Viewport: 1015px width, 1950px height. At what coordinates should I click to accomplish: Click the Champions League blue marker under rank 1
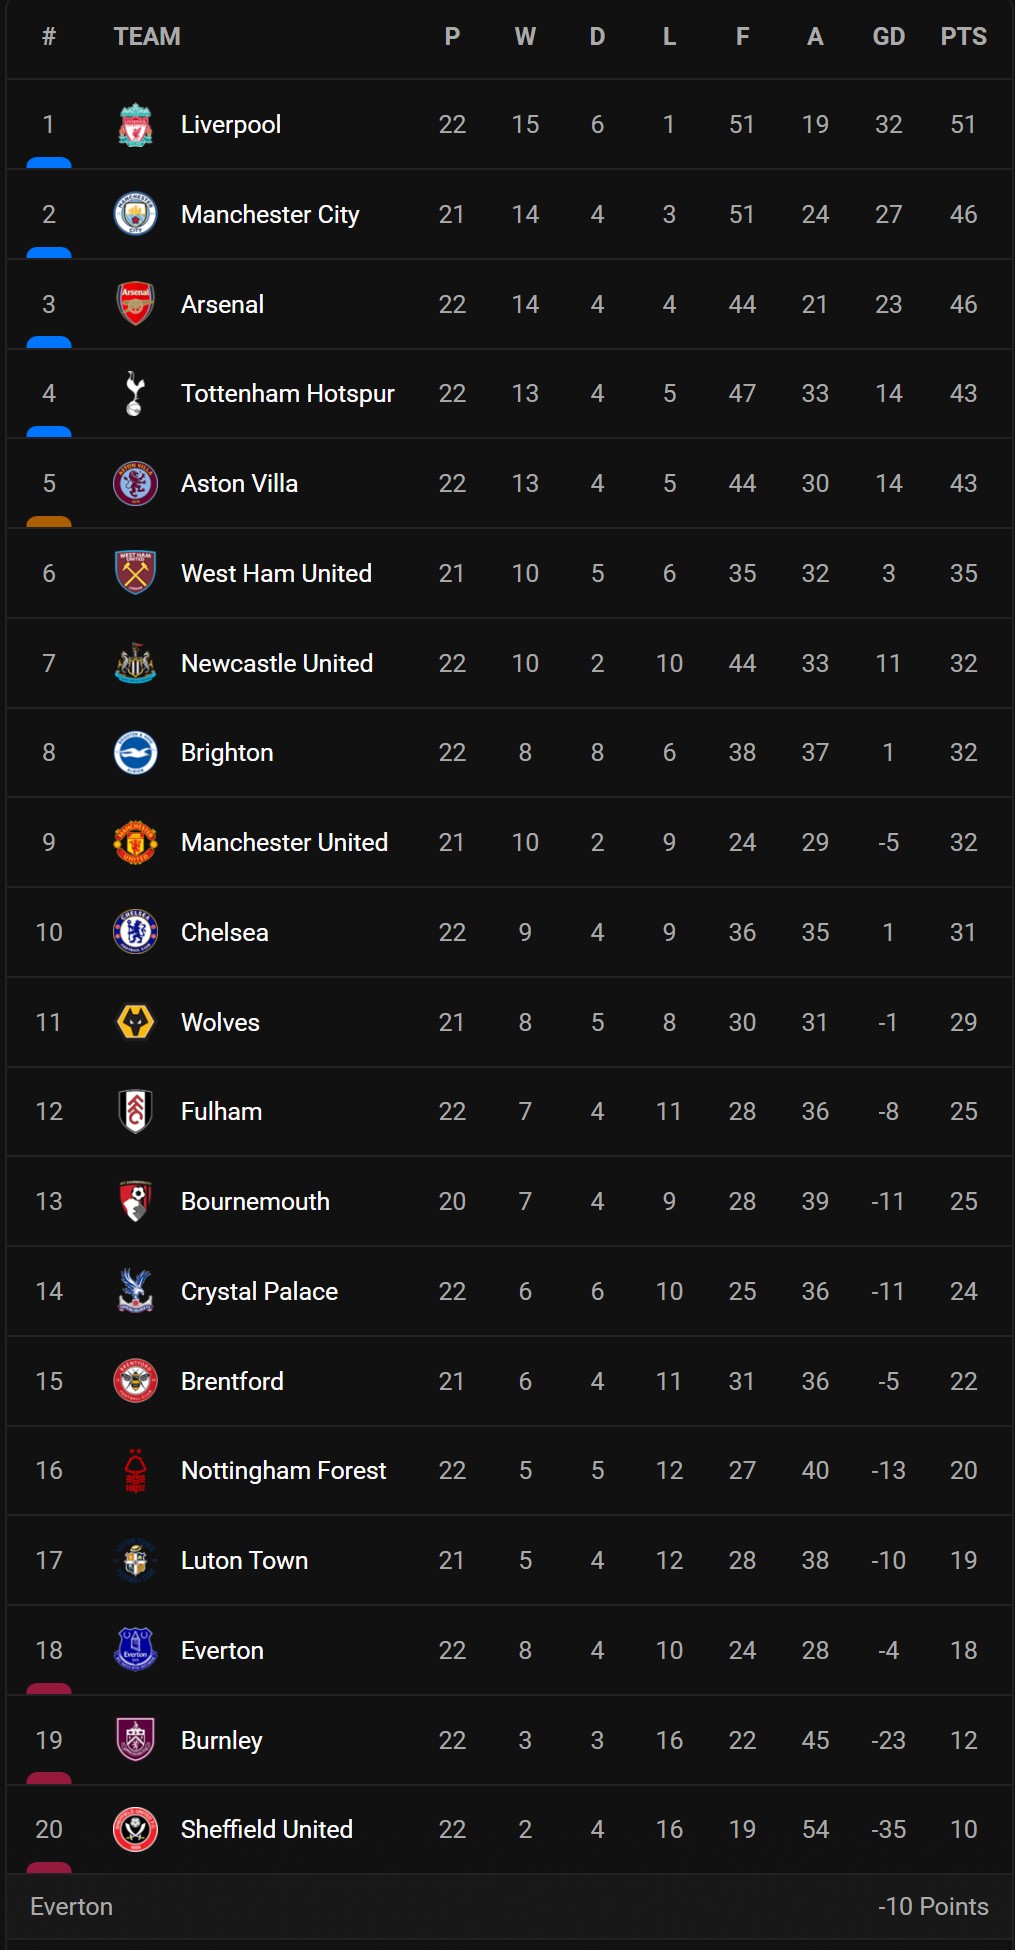click(x=49, y=162)
